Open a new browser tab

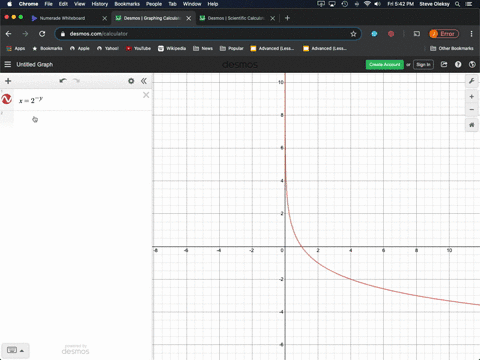[287, 18]
